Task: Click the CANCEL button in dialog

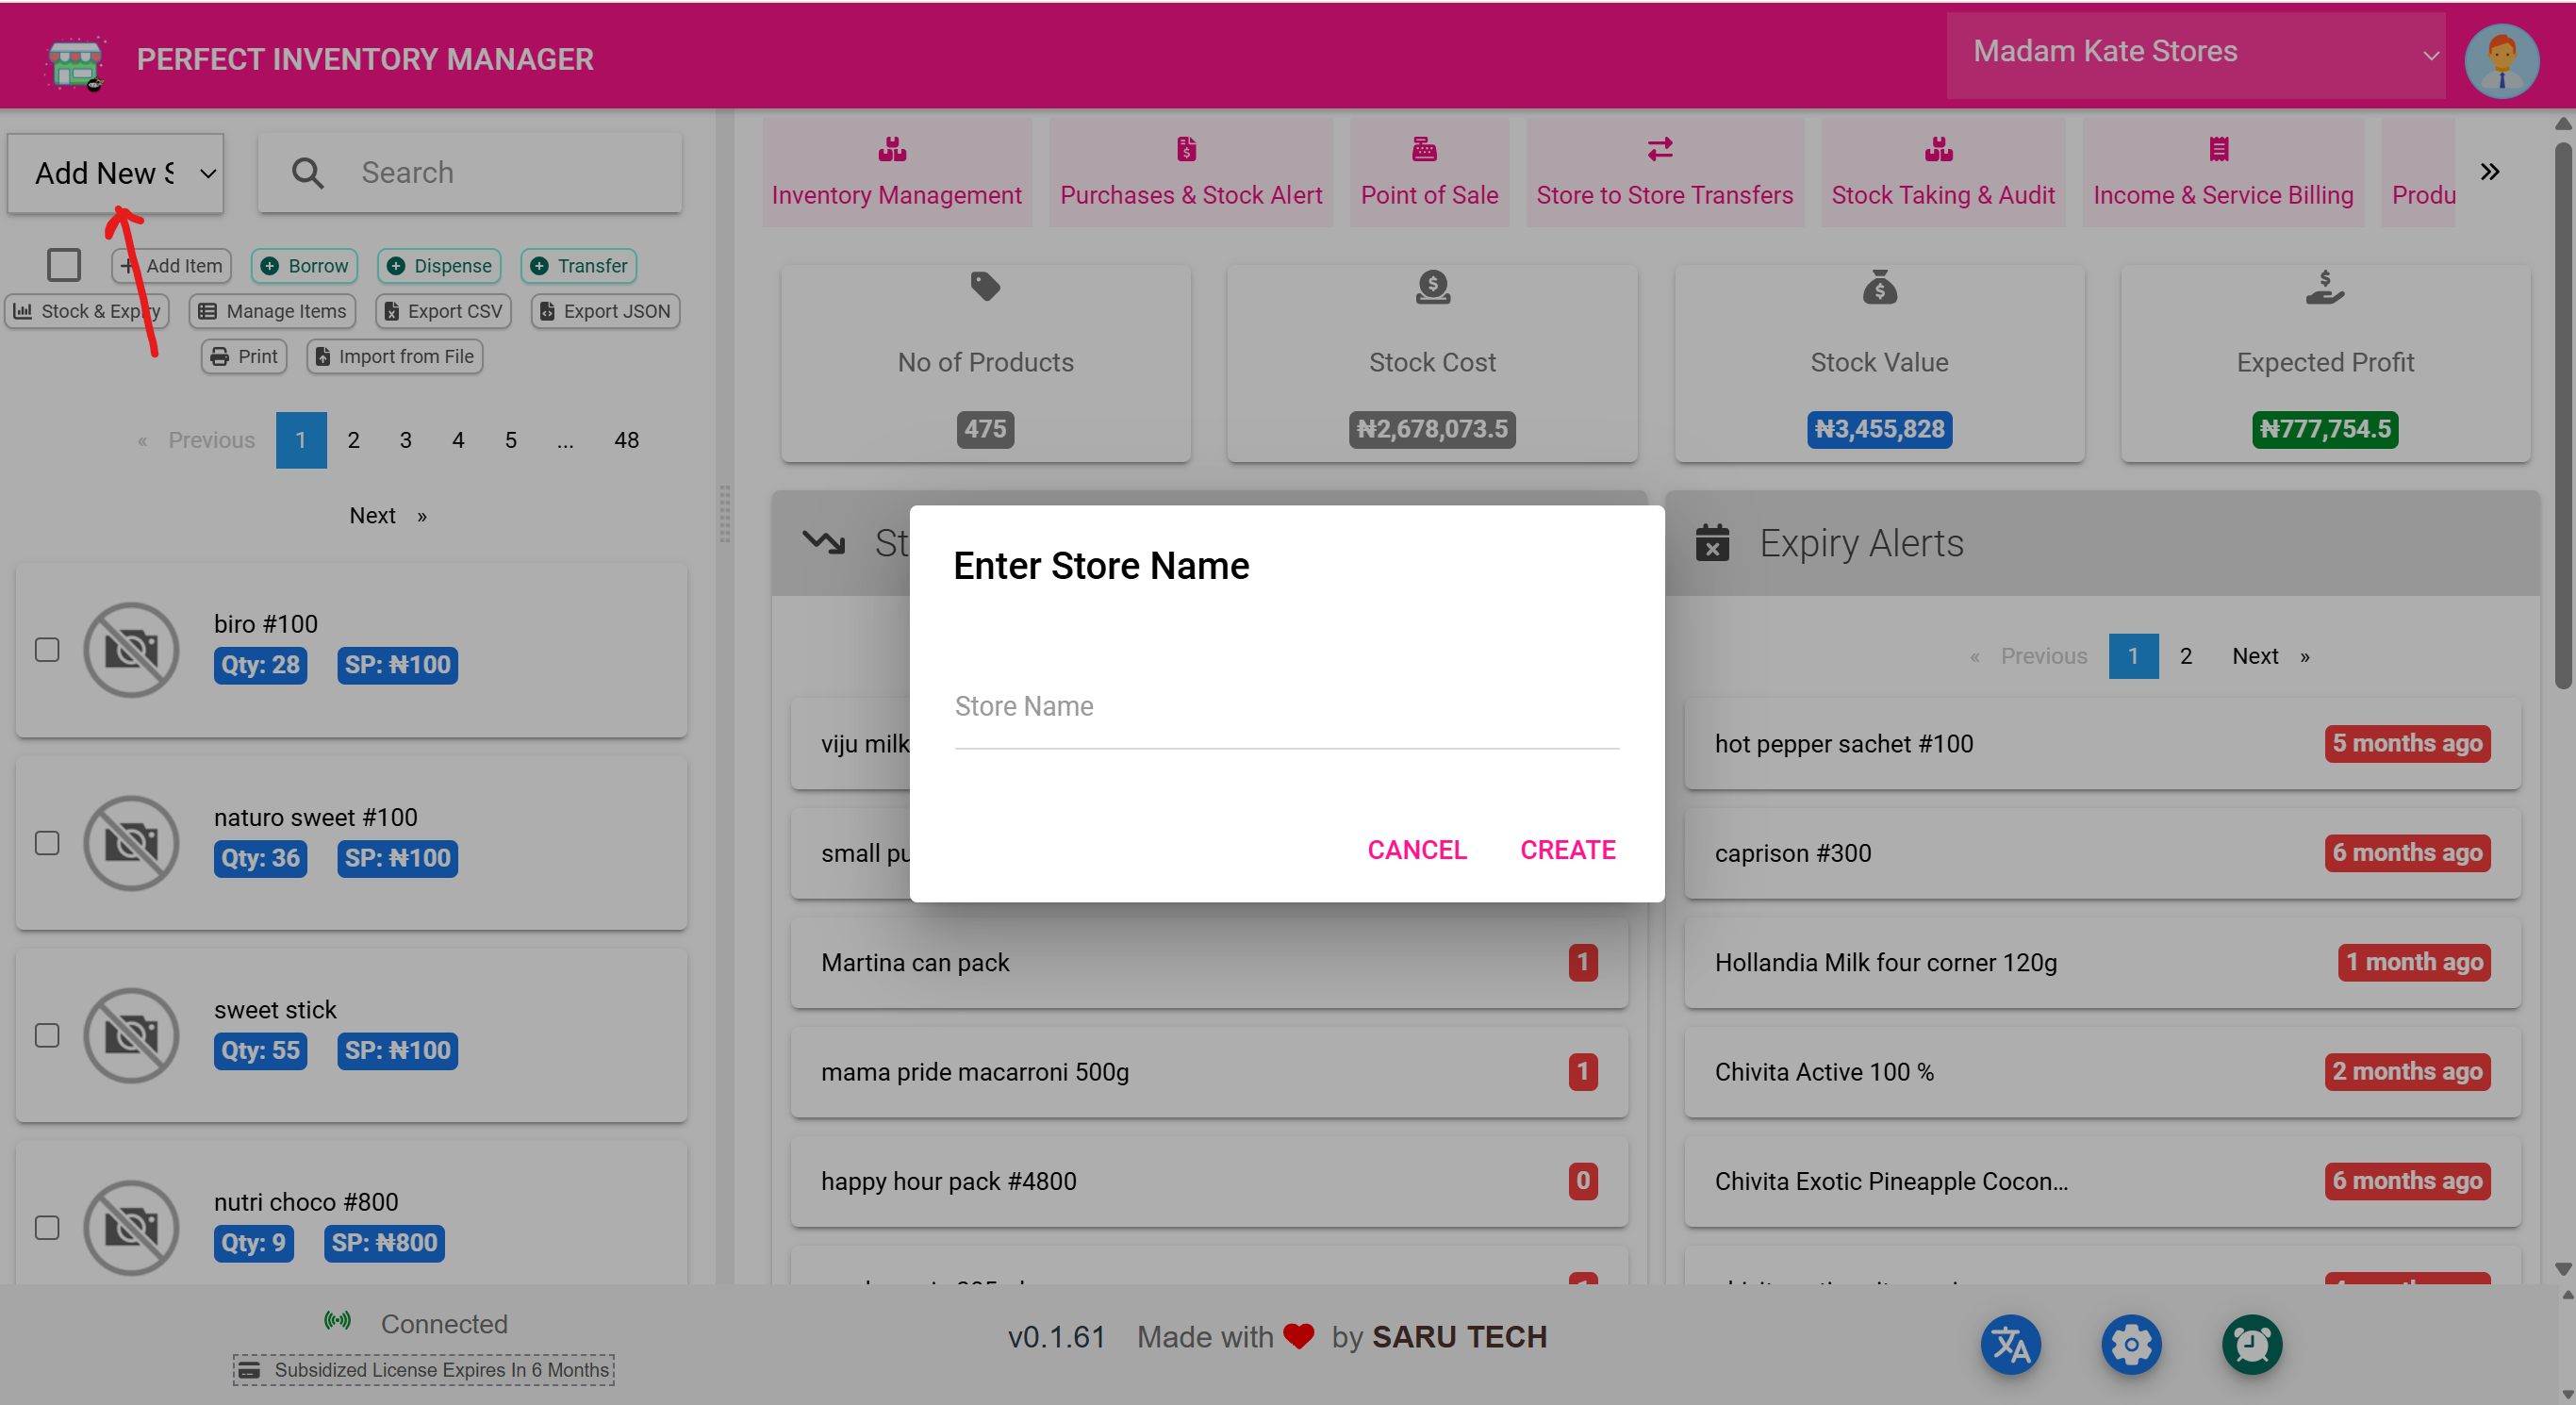Action: click(x=1416, y=850)
